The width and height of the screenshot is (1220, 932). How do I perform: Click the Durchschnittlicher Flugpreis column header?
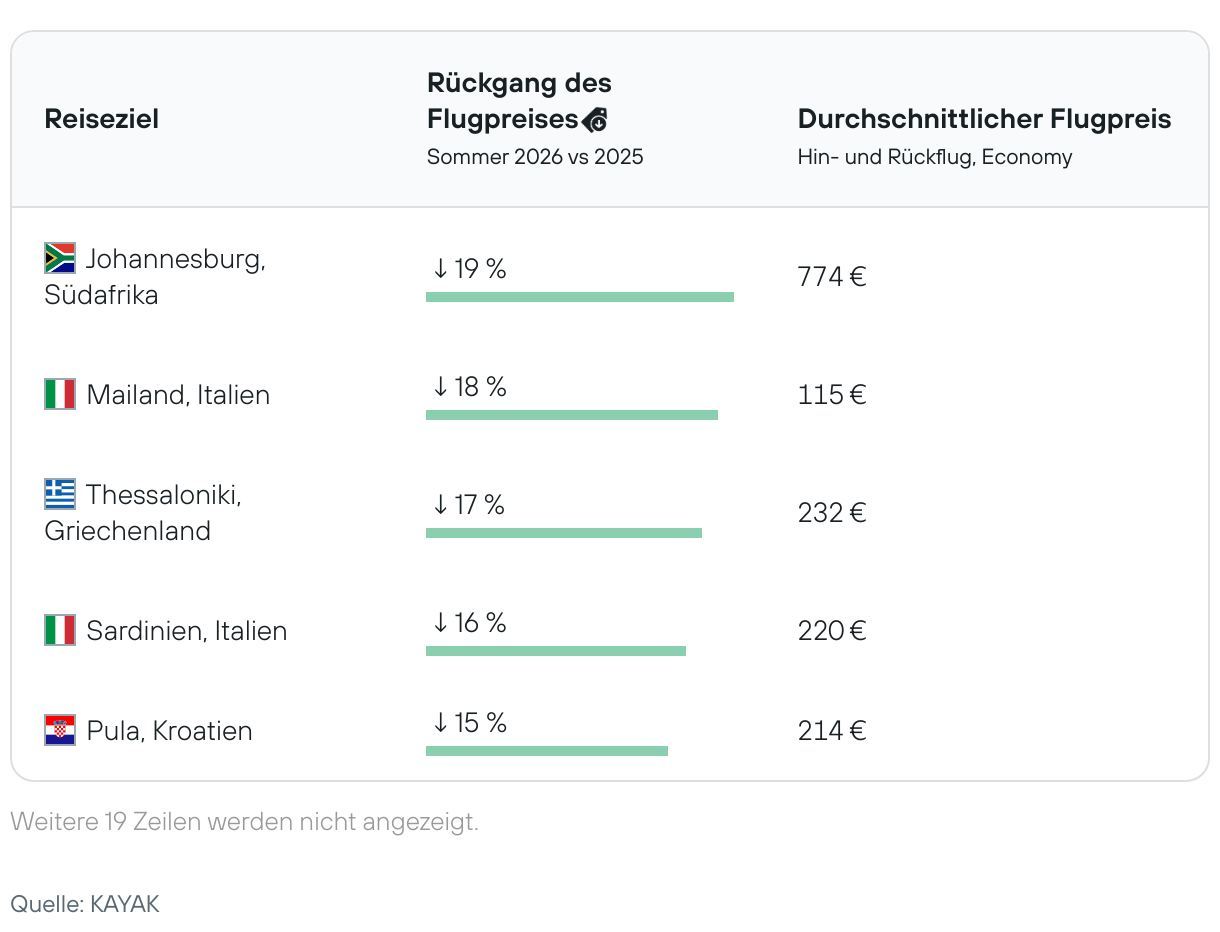click(984, 119)
